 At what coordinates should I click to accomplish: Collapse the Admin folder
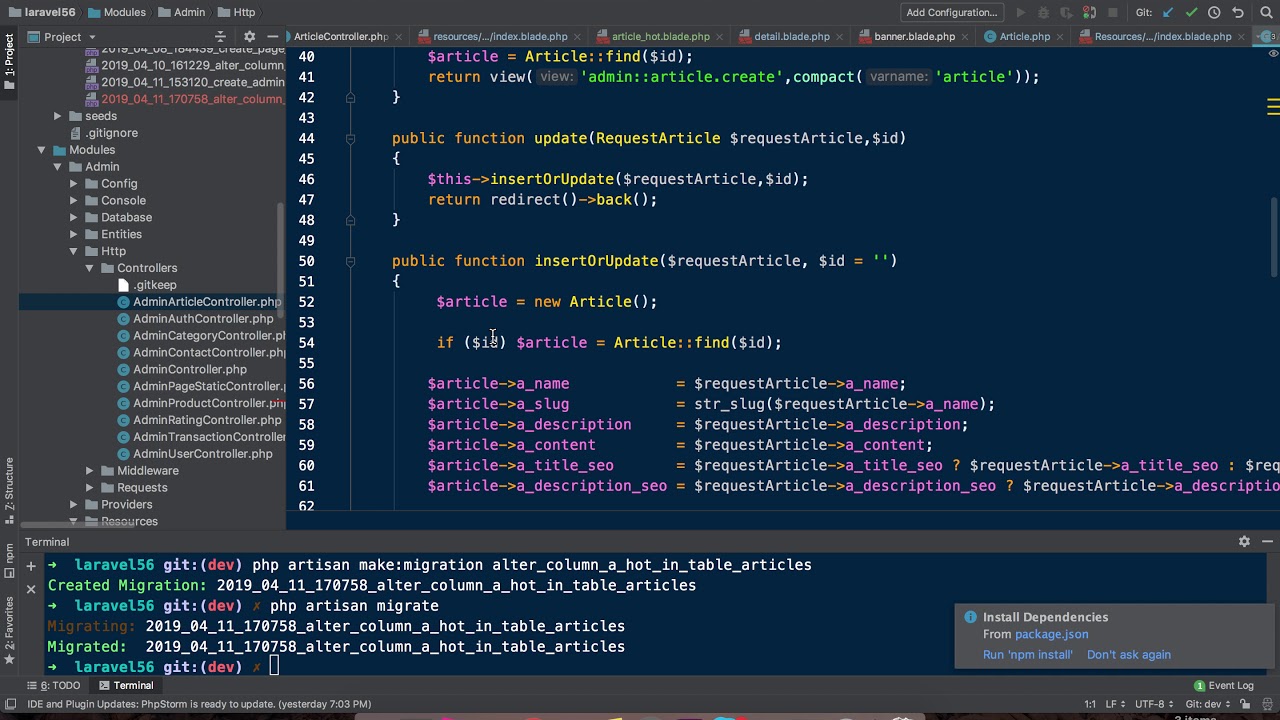point(58,167)
